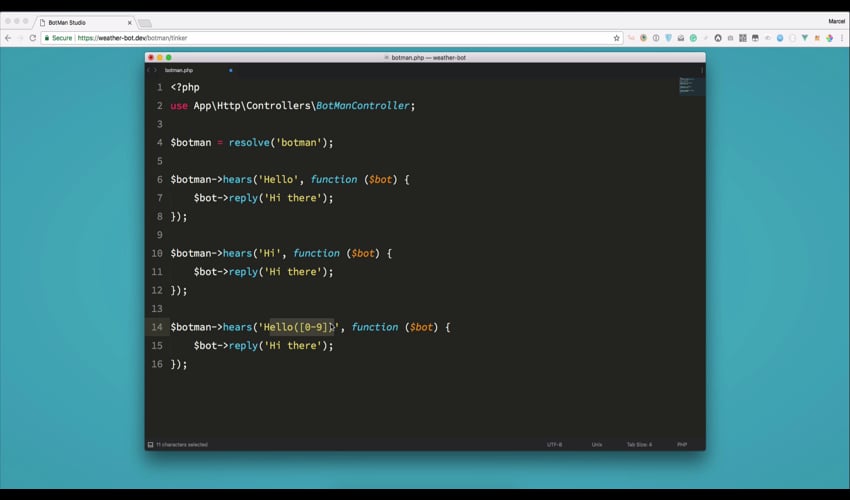Bookmark the page with the star icon

(616, 38)
